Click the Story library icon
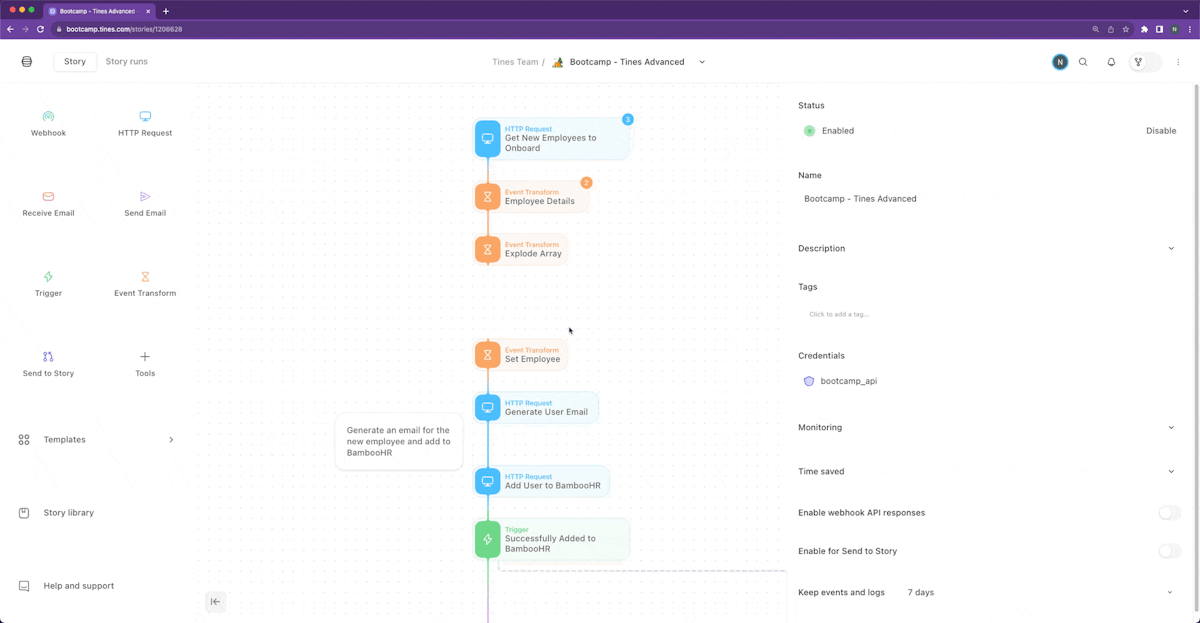This screenshot has height=623, width=1200. coord(24,513)
